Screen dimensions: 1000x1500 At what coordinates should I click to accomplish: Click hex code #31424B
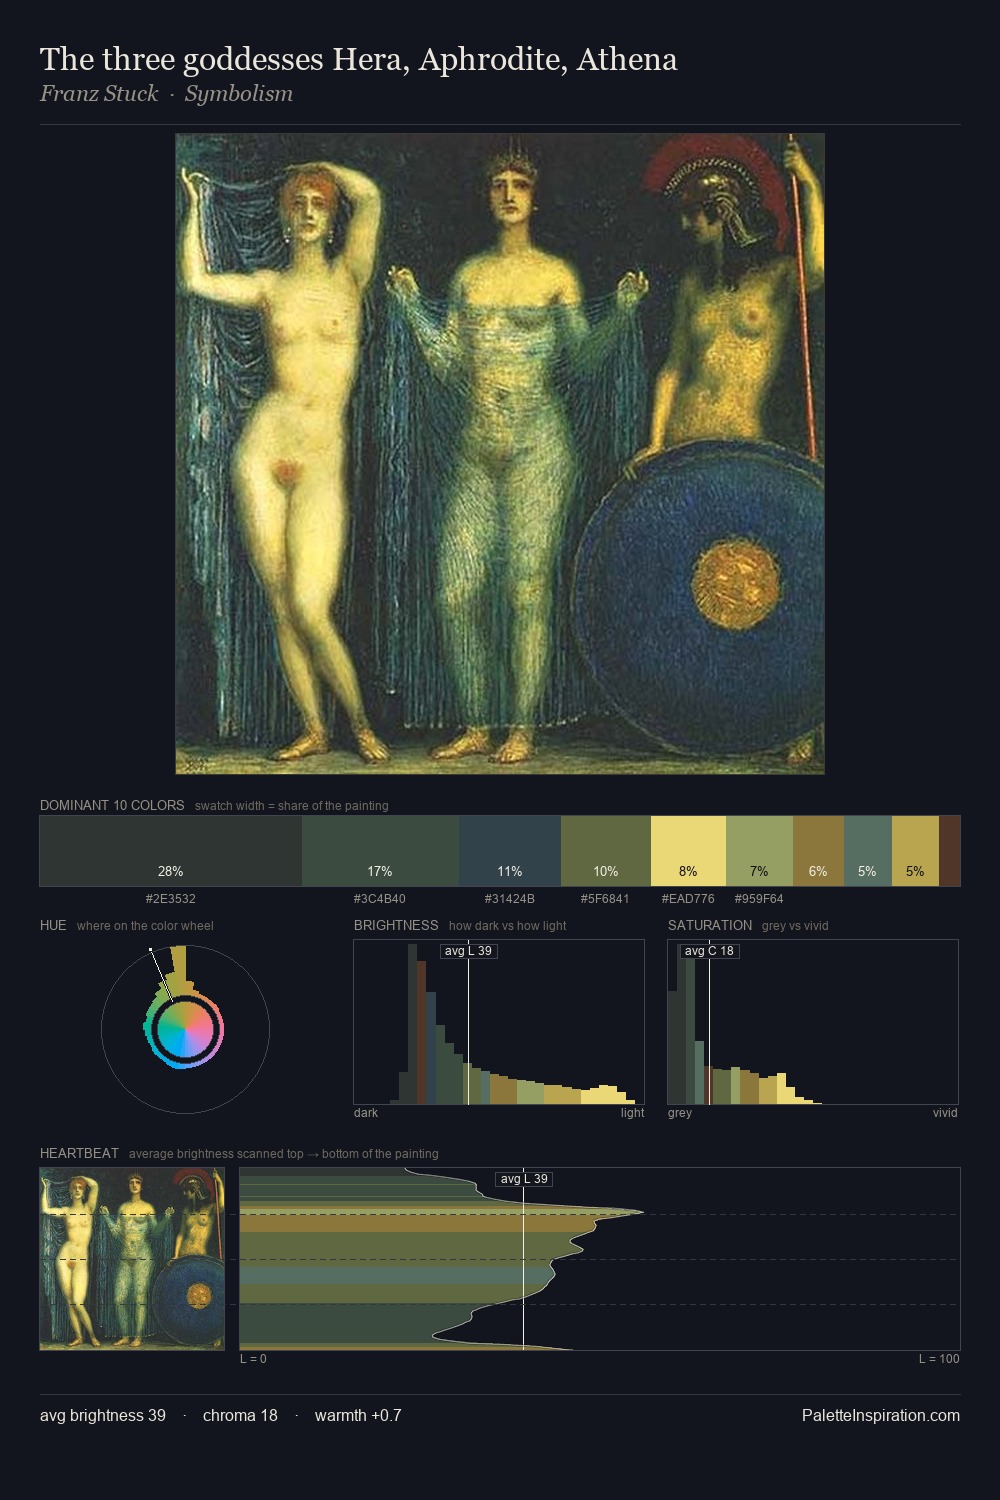pyautogui.click(x=510, y=899)
